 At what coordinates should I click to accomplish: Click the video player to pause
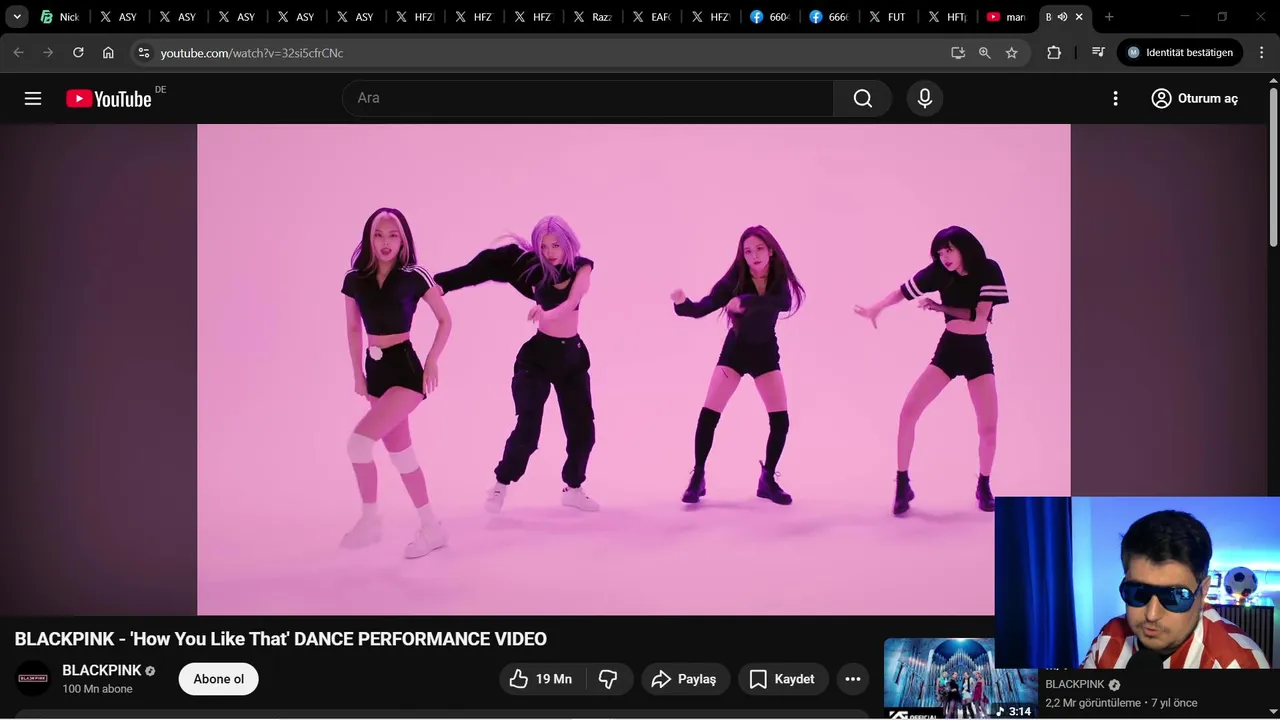(633, 369)
